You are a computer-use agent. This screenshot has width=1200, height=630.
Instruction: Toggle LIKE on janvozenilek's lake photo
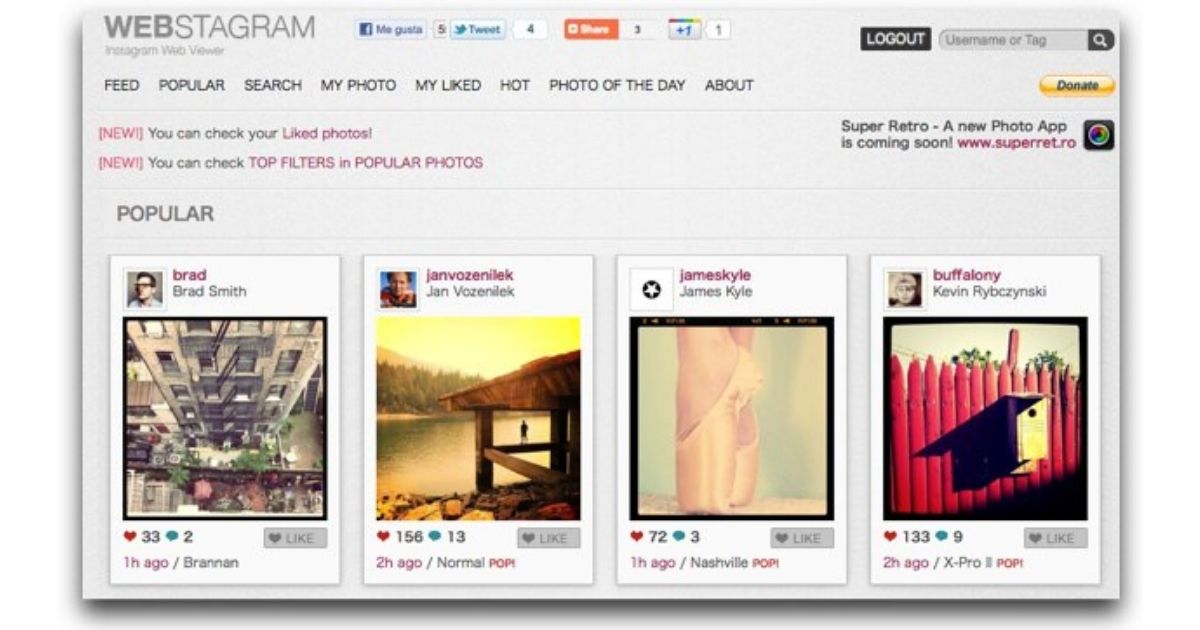click(548, 538)
